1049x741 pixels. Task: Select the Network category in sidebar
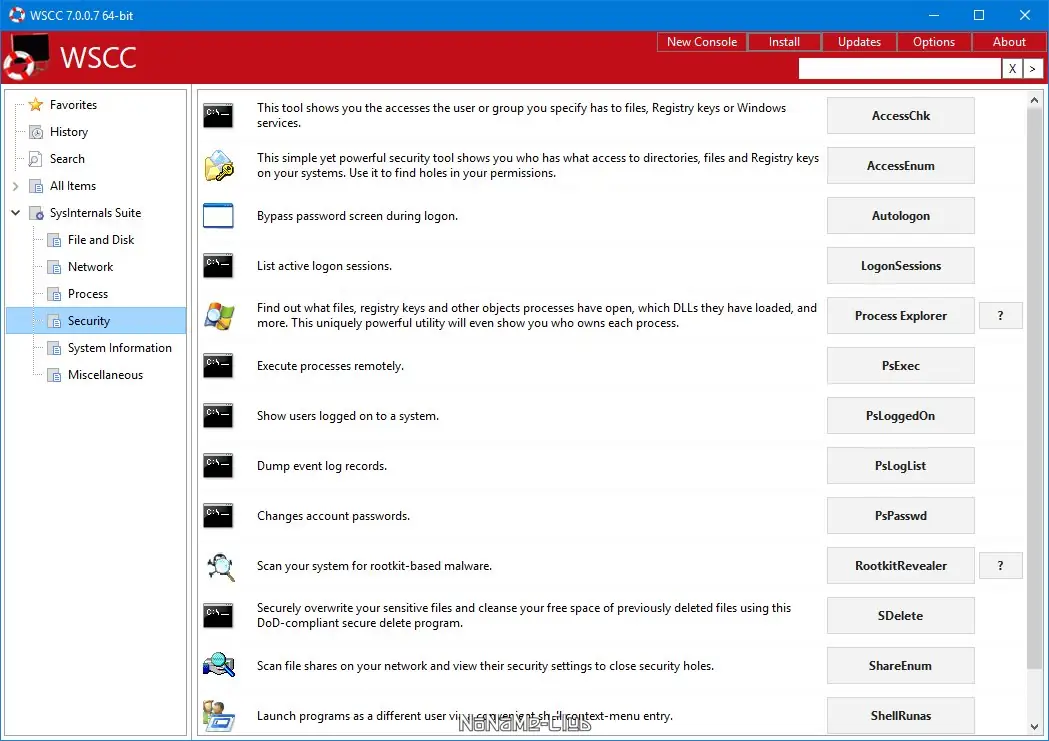(x=89, y=266)
